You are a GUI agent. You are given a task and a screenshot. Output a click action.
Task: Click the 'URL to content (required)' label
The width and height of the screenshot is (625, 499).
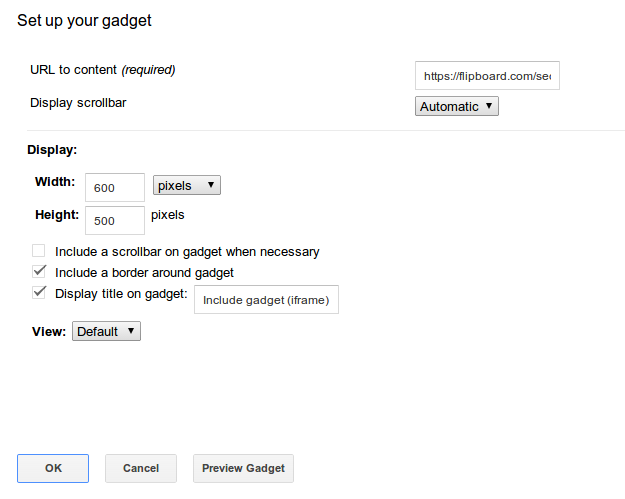(103, 70)
